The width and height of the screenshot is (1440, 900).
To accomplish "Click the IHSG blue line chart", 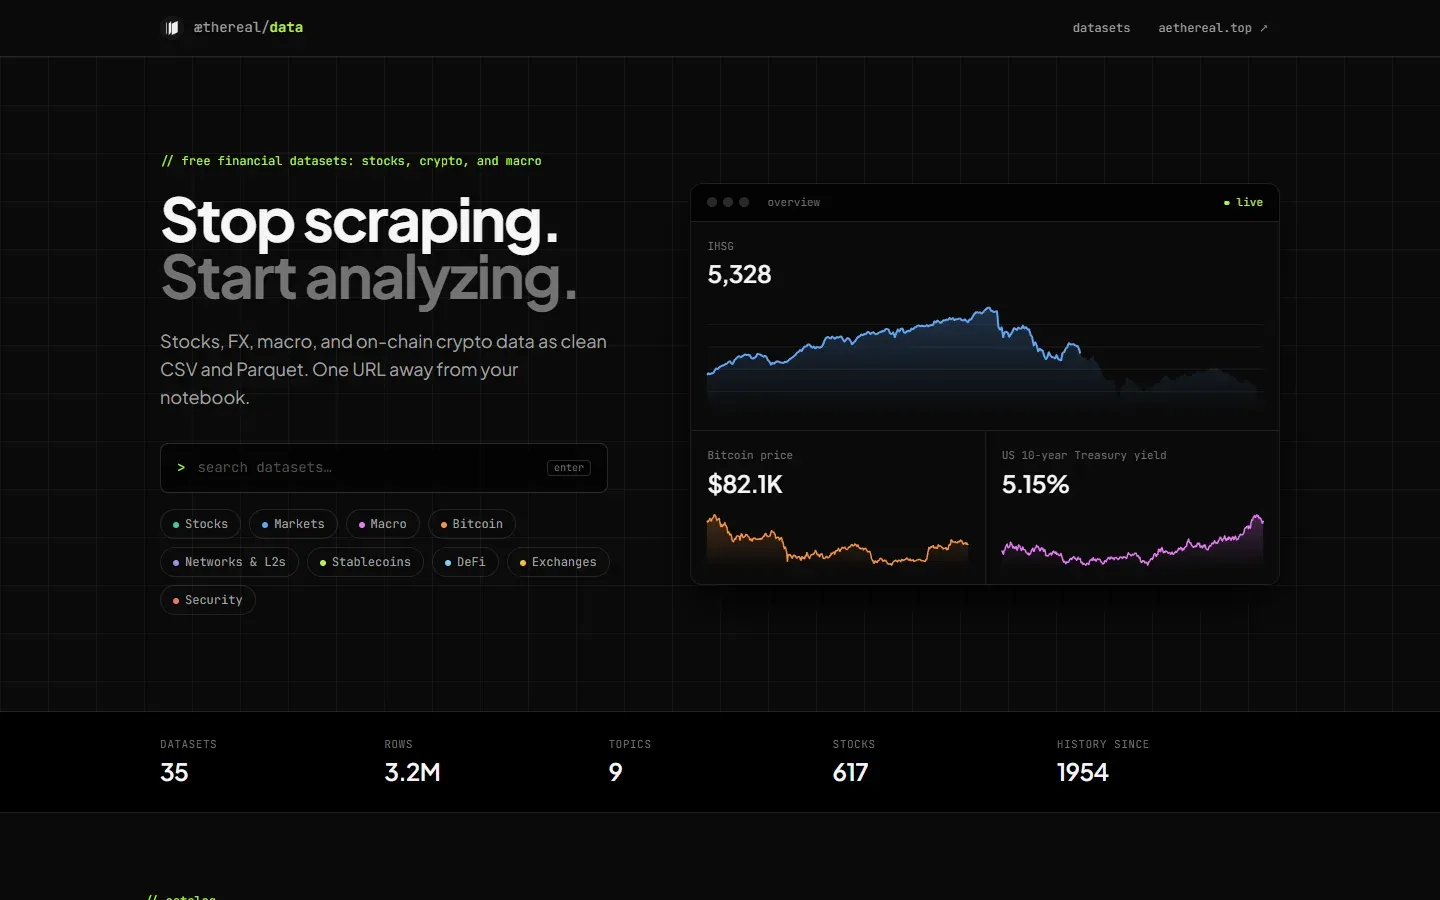I will pyautogui.click(x=985, y=360).
